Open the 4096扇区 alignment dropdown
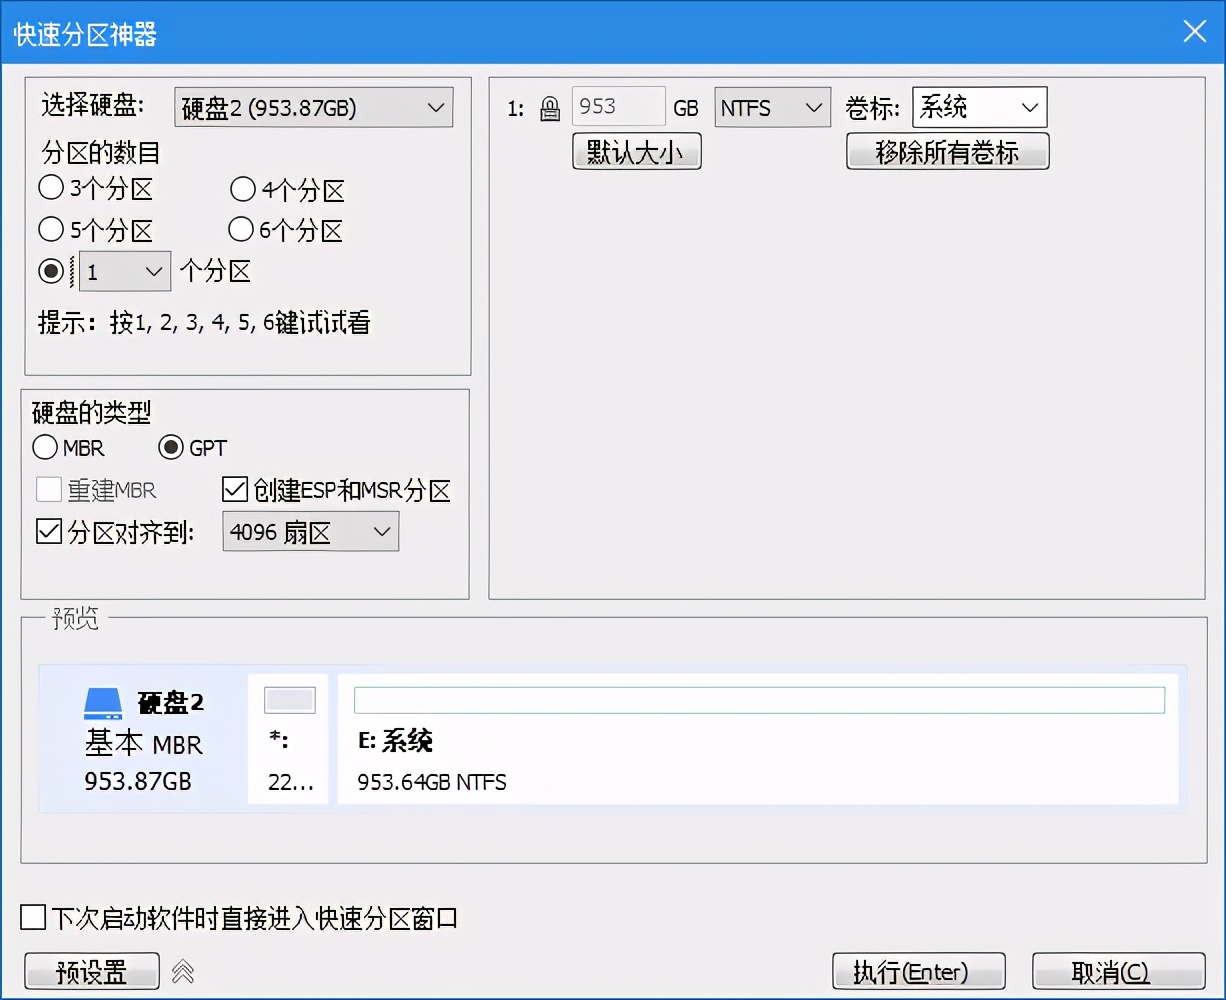Image resolution: width=1226 pixels, height=1000 pixels. 310,531
